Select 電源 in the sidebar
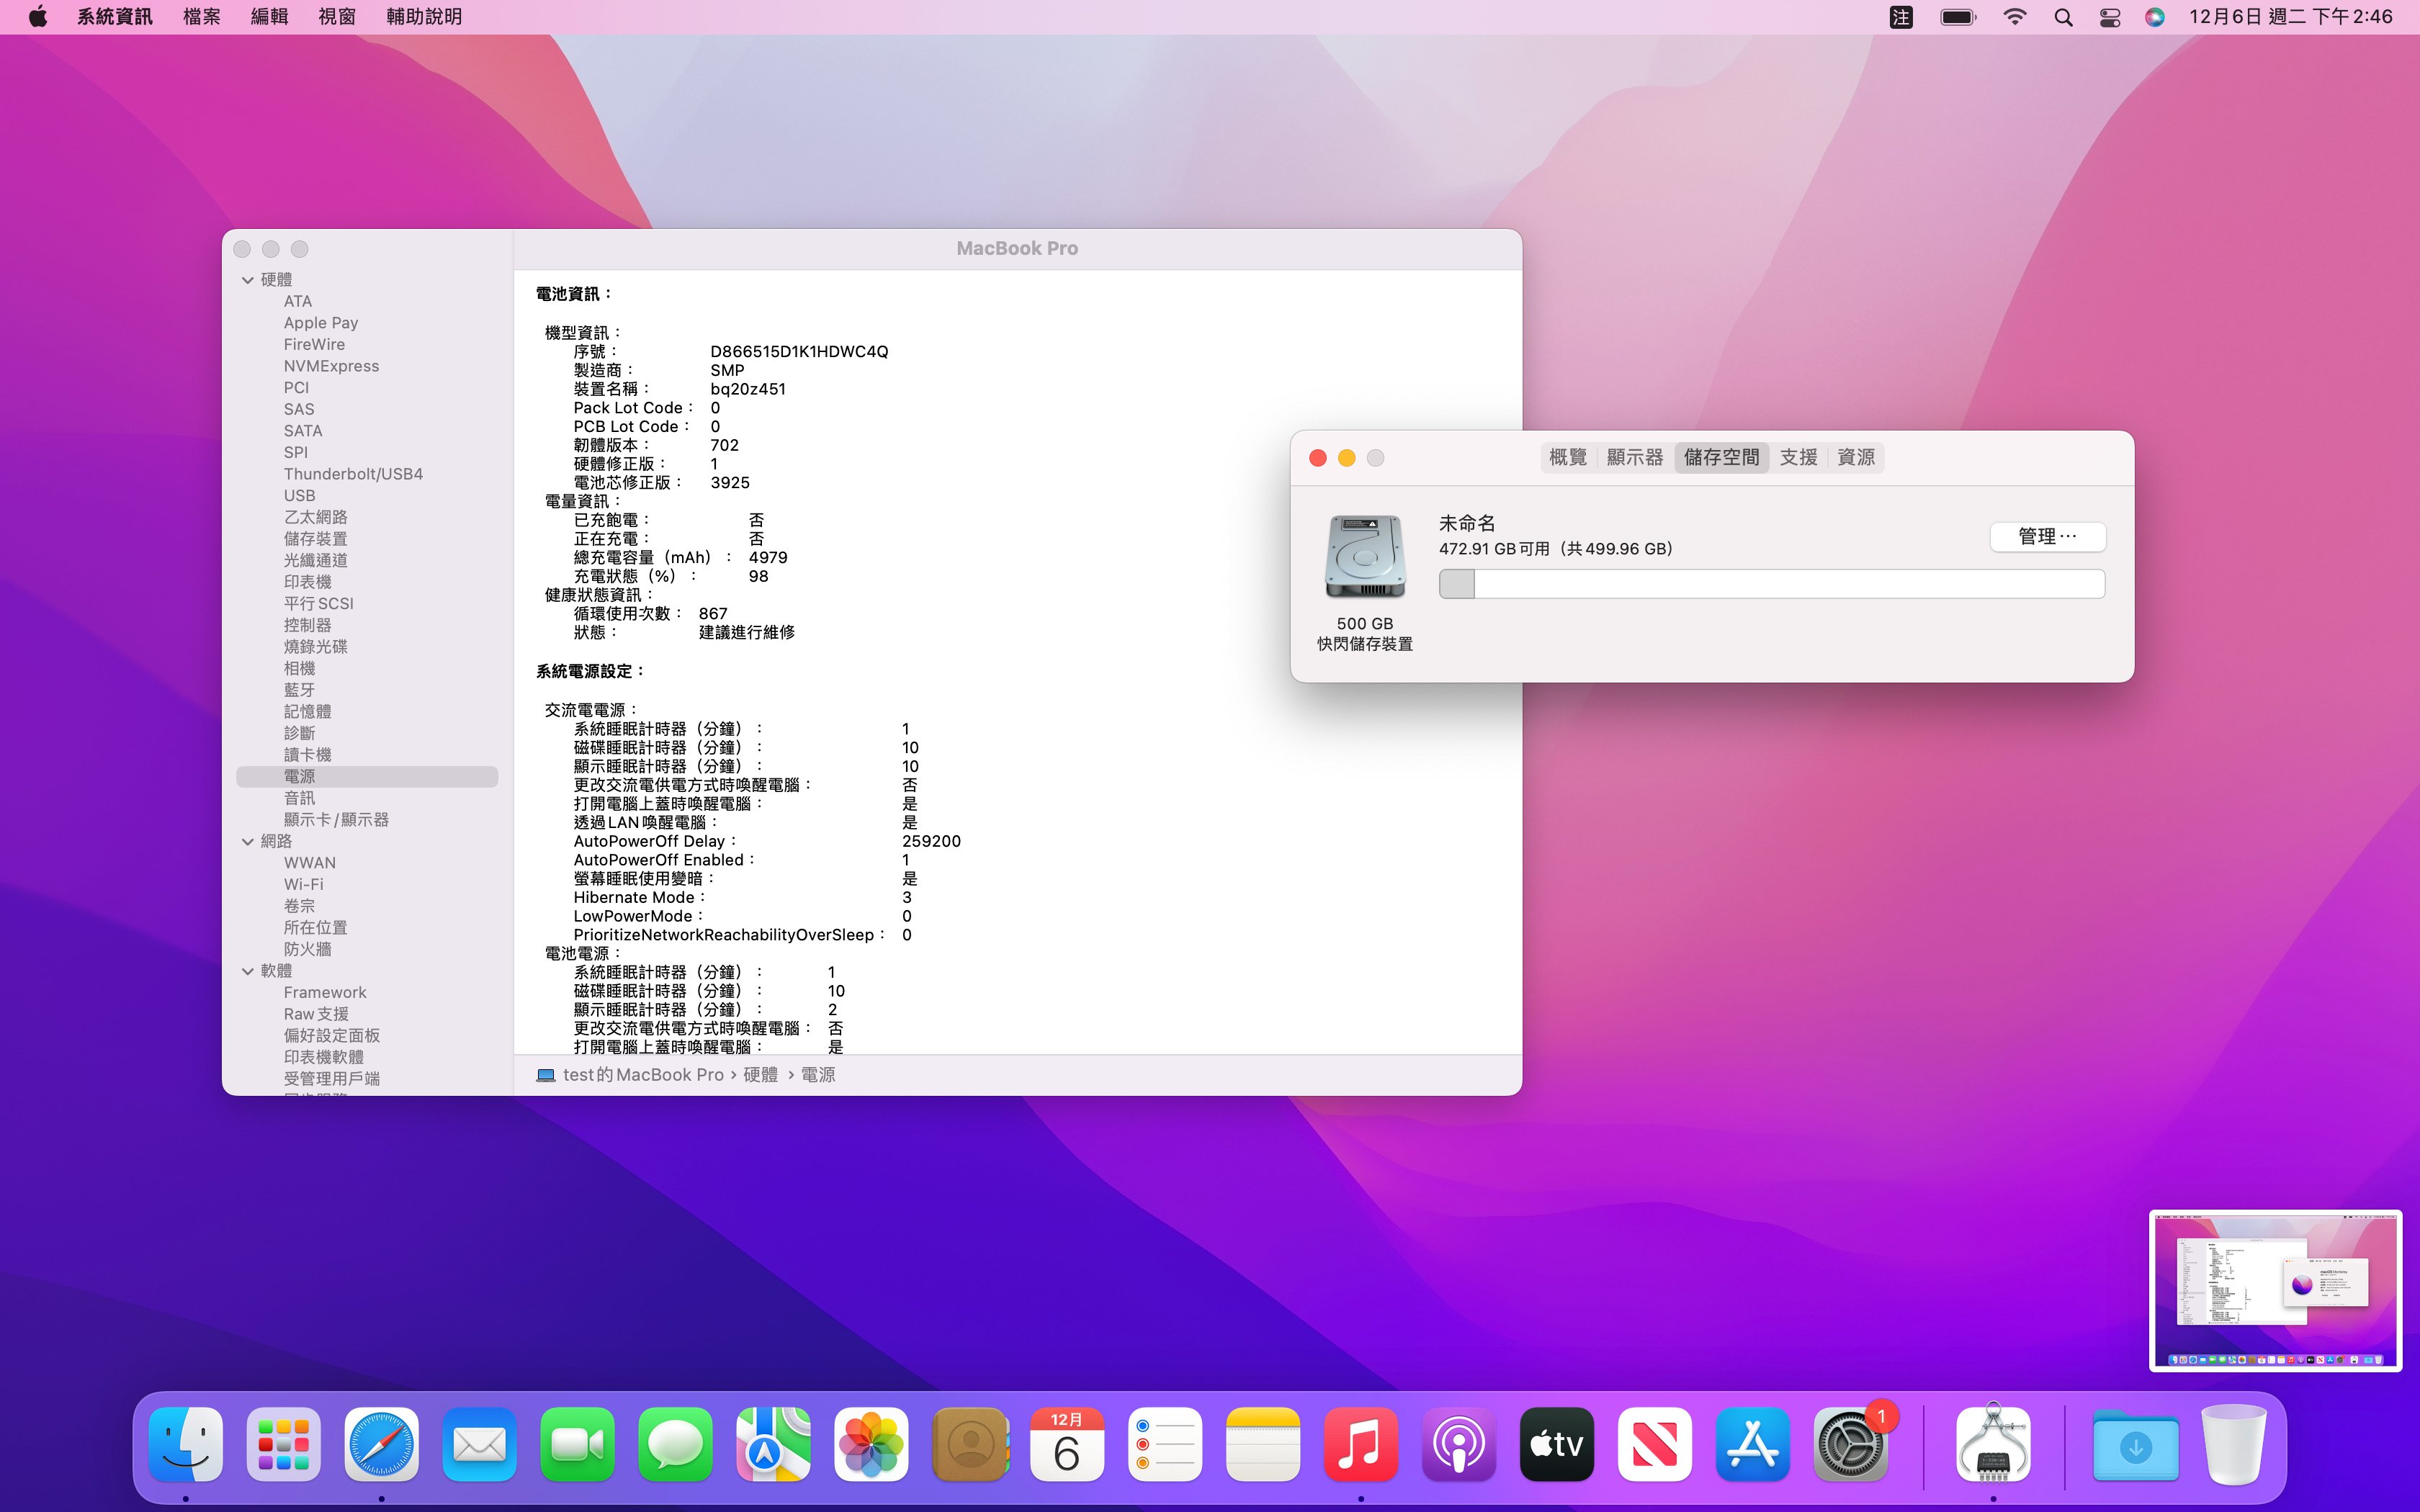Screen dimensions: 2420x1512 (367, 776)
